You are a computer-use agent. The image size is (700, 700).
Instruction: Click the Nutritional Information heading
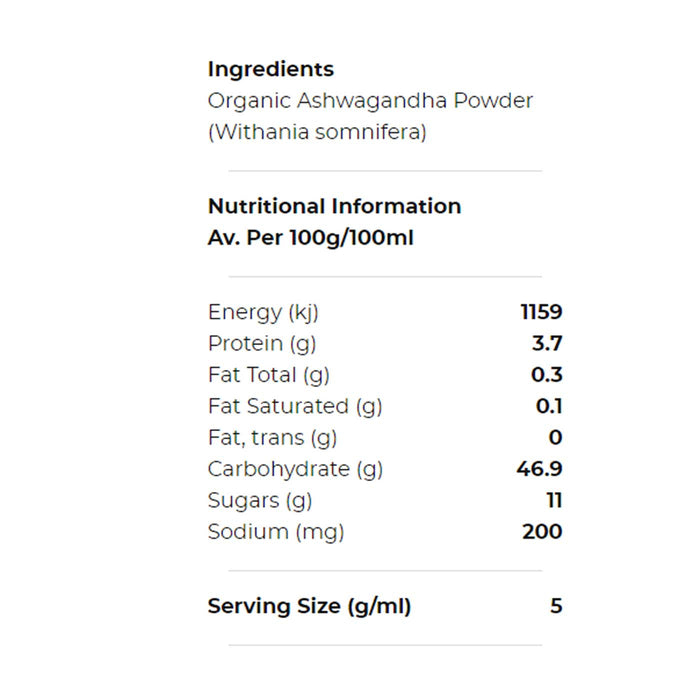click(334, 207)
